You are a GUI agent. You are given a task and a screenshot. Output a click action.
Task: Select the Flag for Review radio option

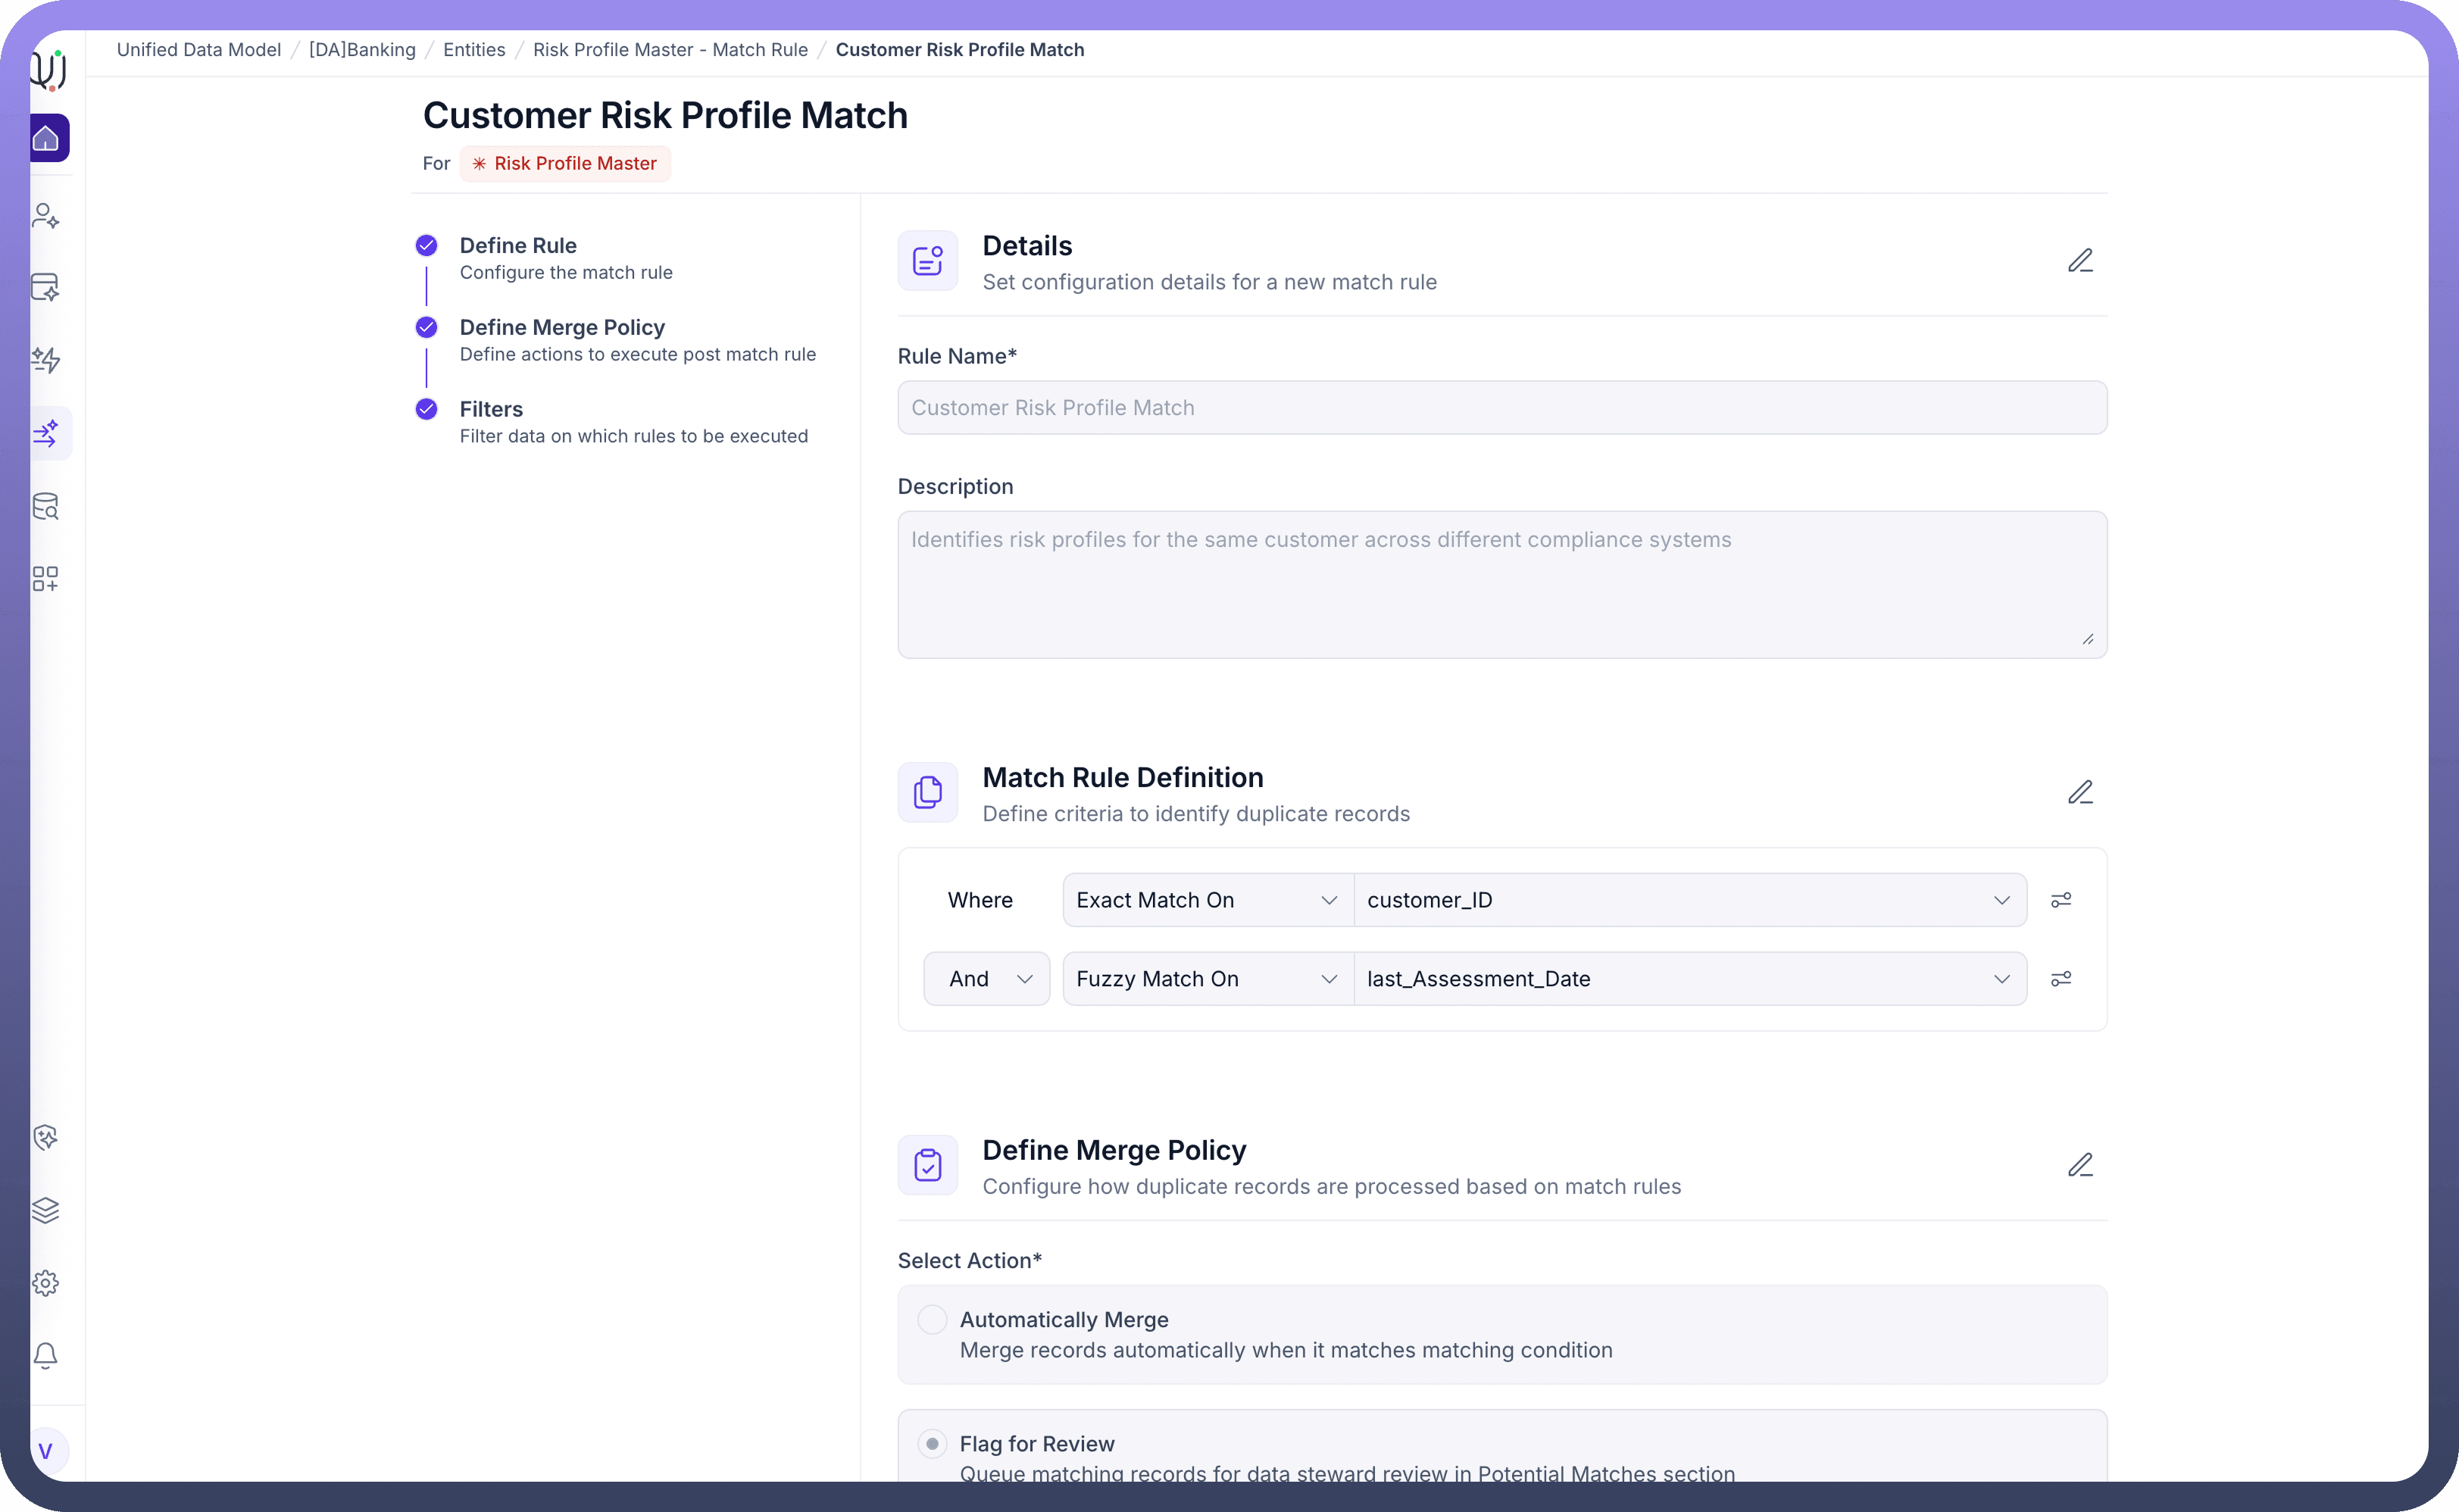pos(932,1443)
